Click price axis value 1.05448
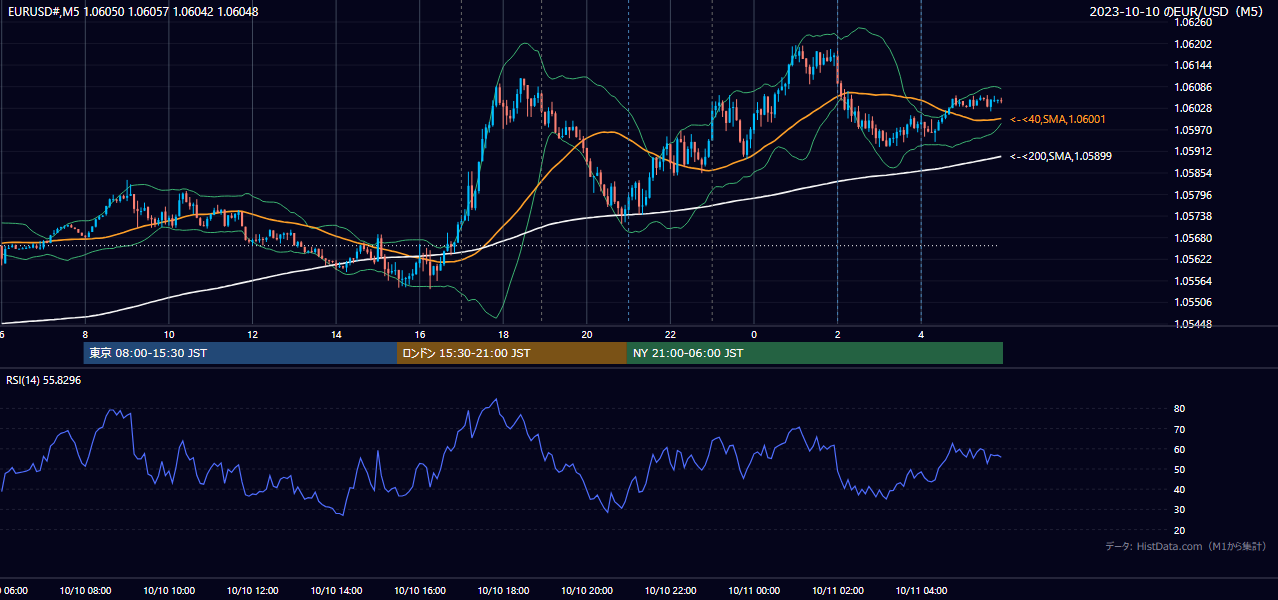Screen dimensions: 1278x600 tap(1193, 324)
